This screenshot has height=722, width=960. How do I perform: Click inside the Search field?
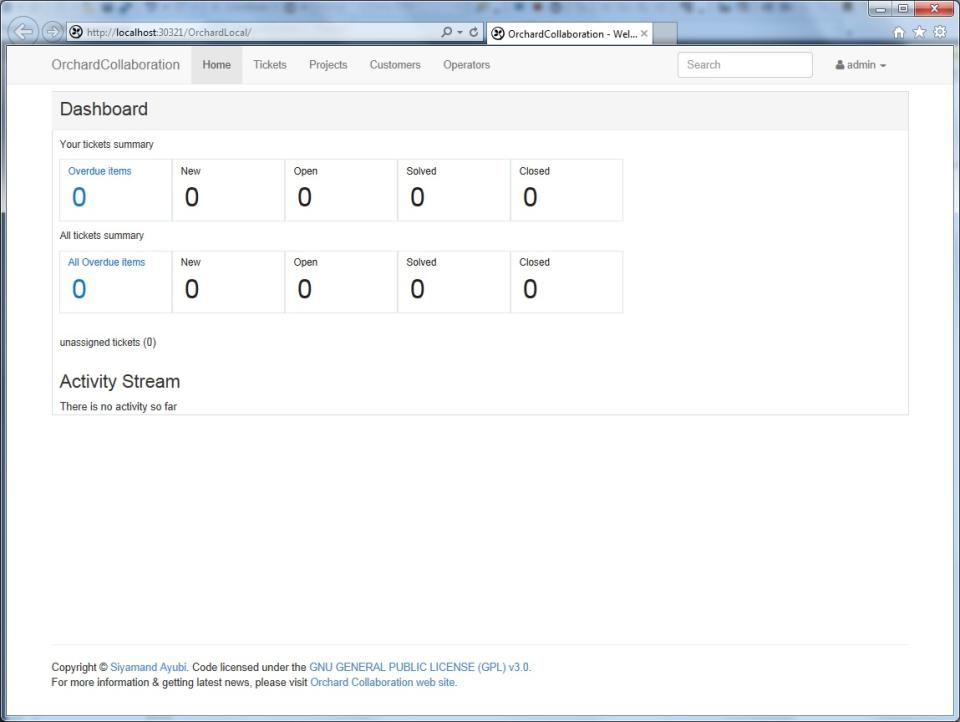pos(744,64)
